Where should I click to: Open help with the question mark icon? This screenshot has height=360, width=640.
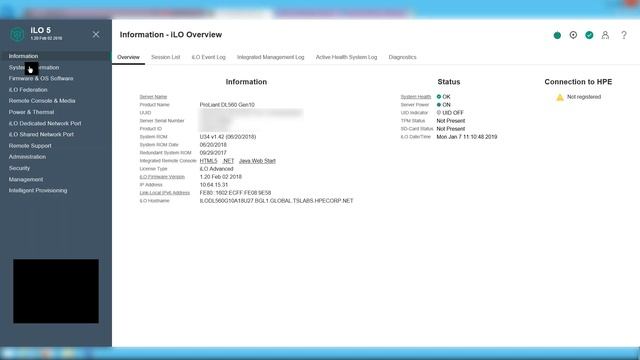tap(624, 35)
